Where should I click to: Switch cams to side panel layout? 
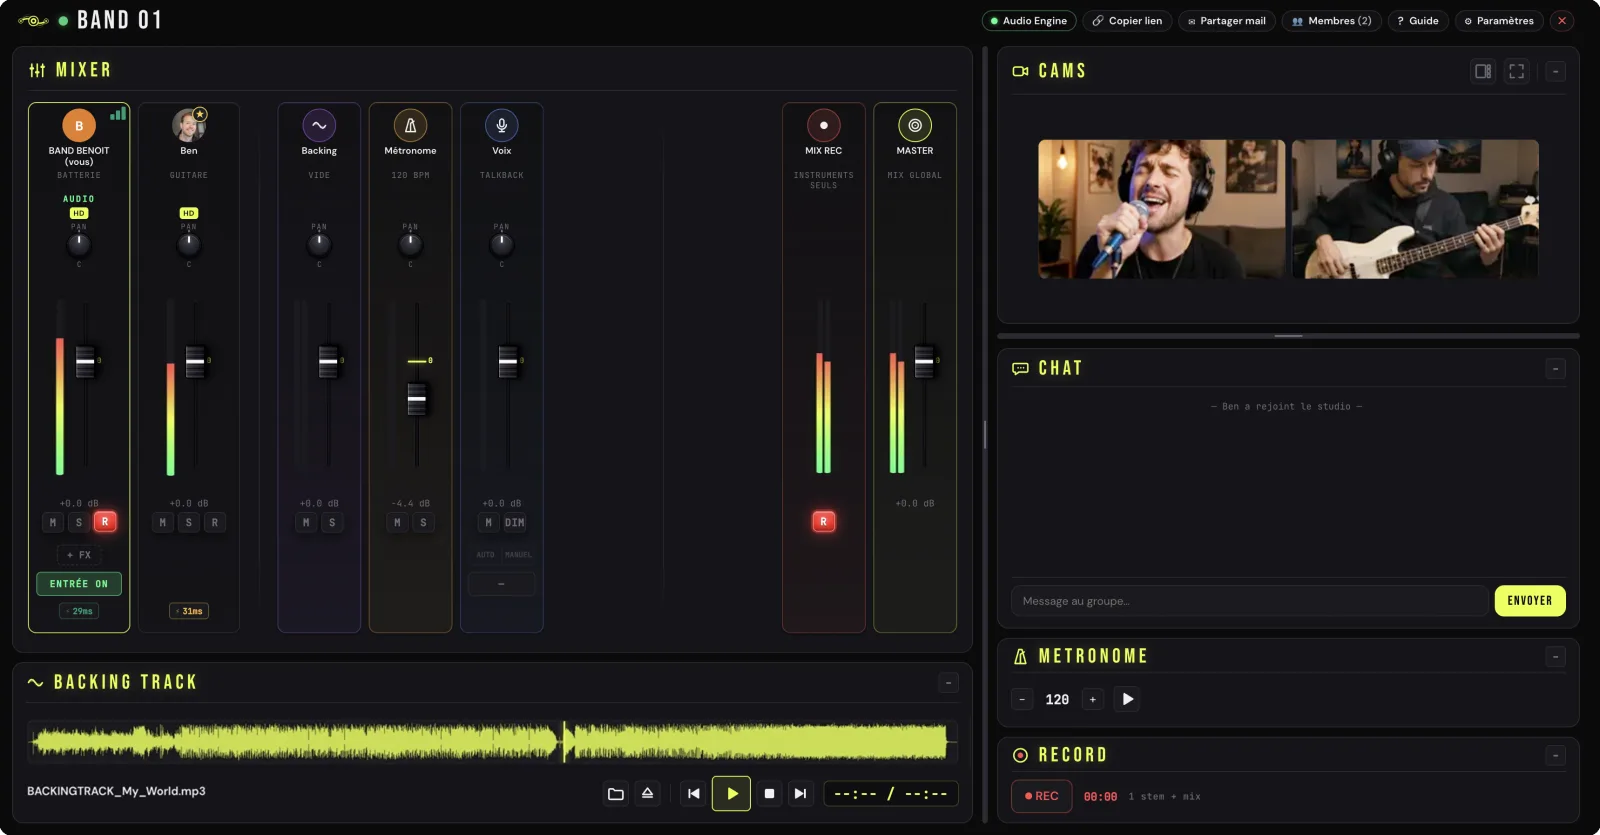(x=1483, y=71)
